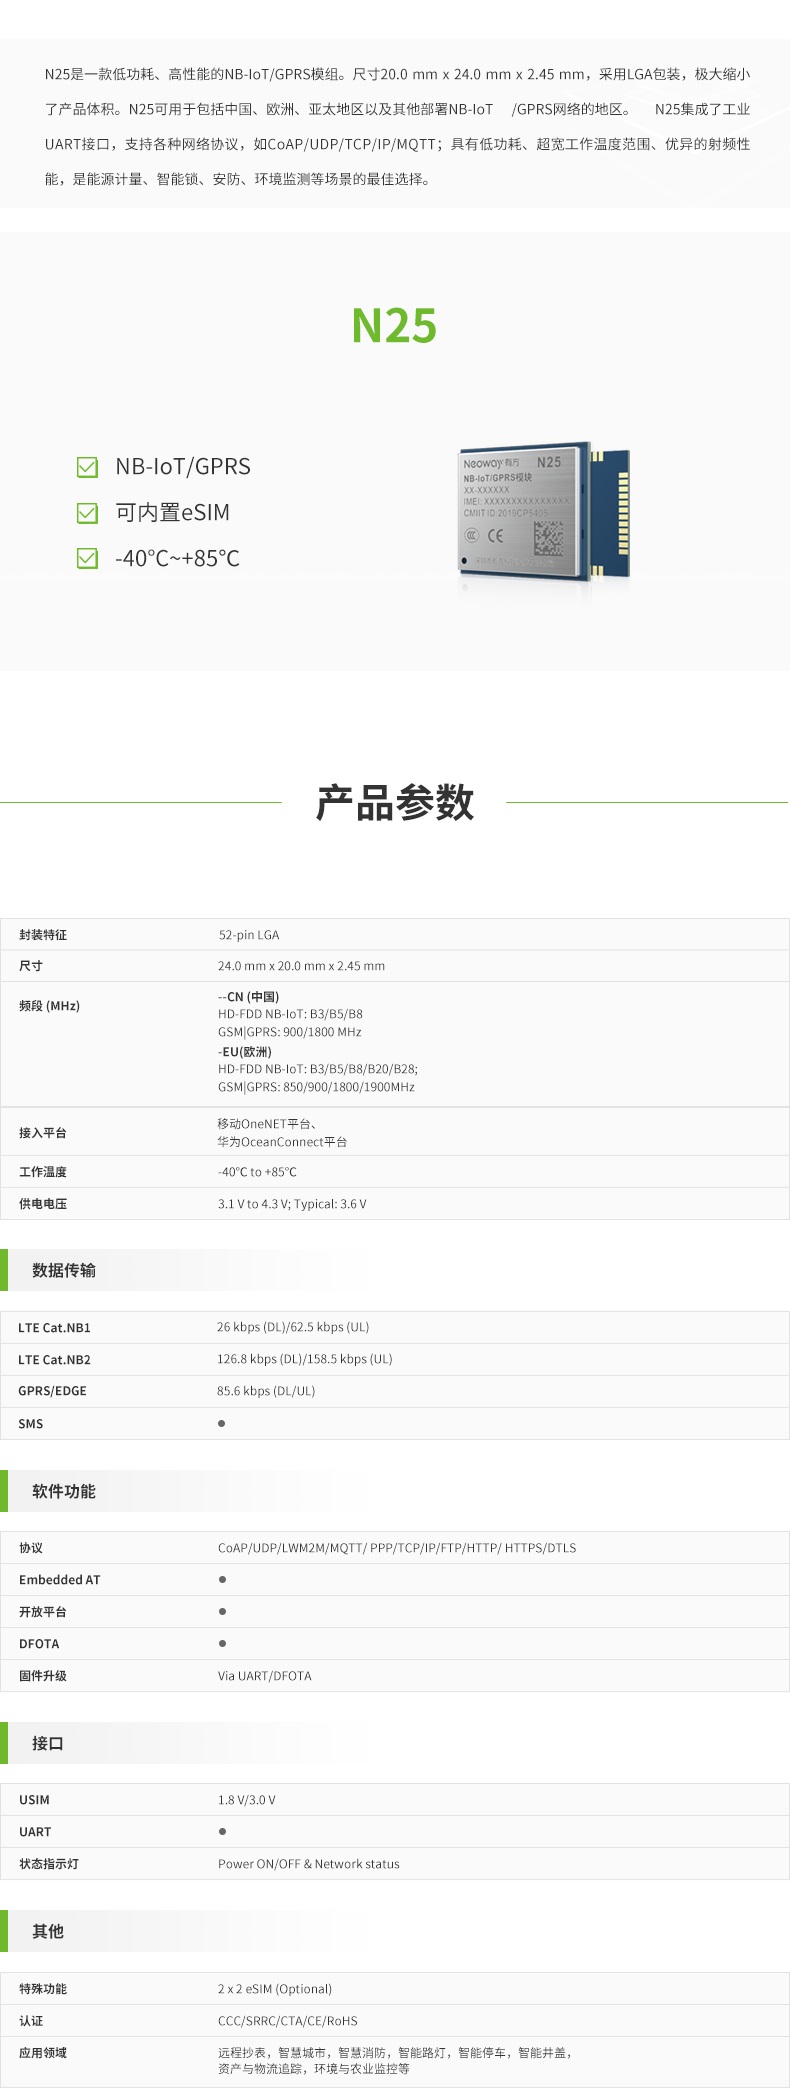Click the value 1.8 V/3.0 V
This screenshot has height=2093, width=790.
pyautogui.click(x=247, y=1800)
